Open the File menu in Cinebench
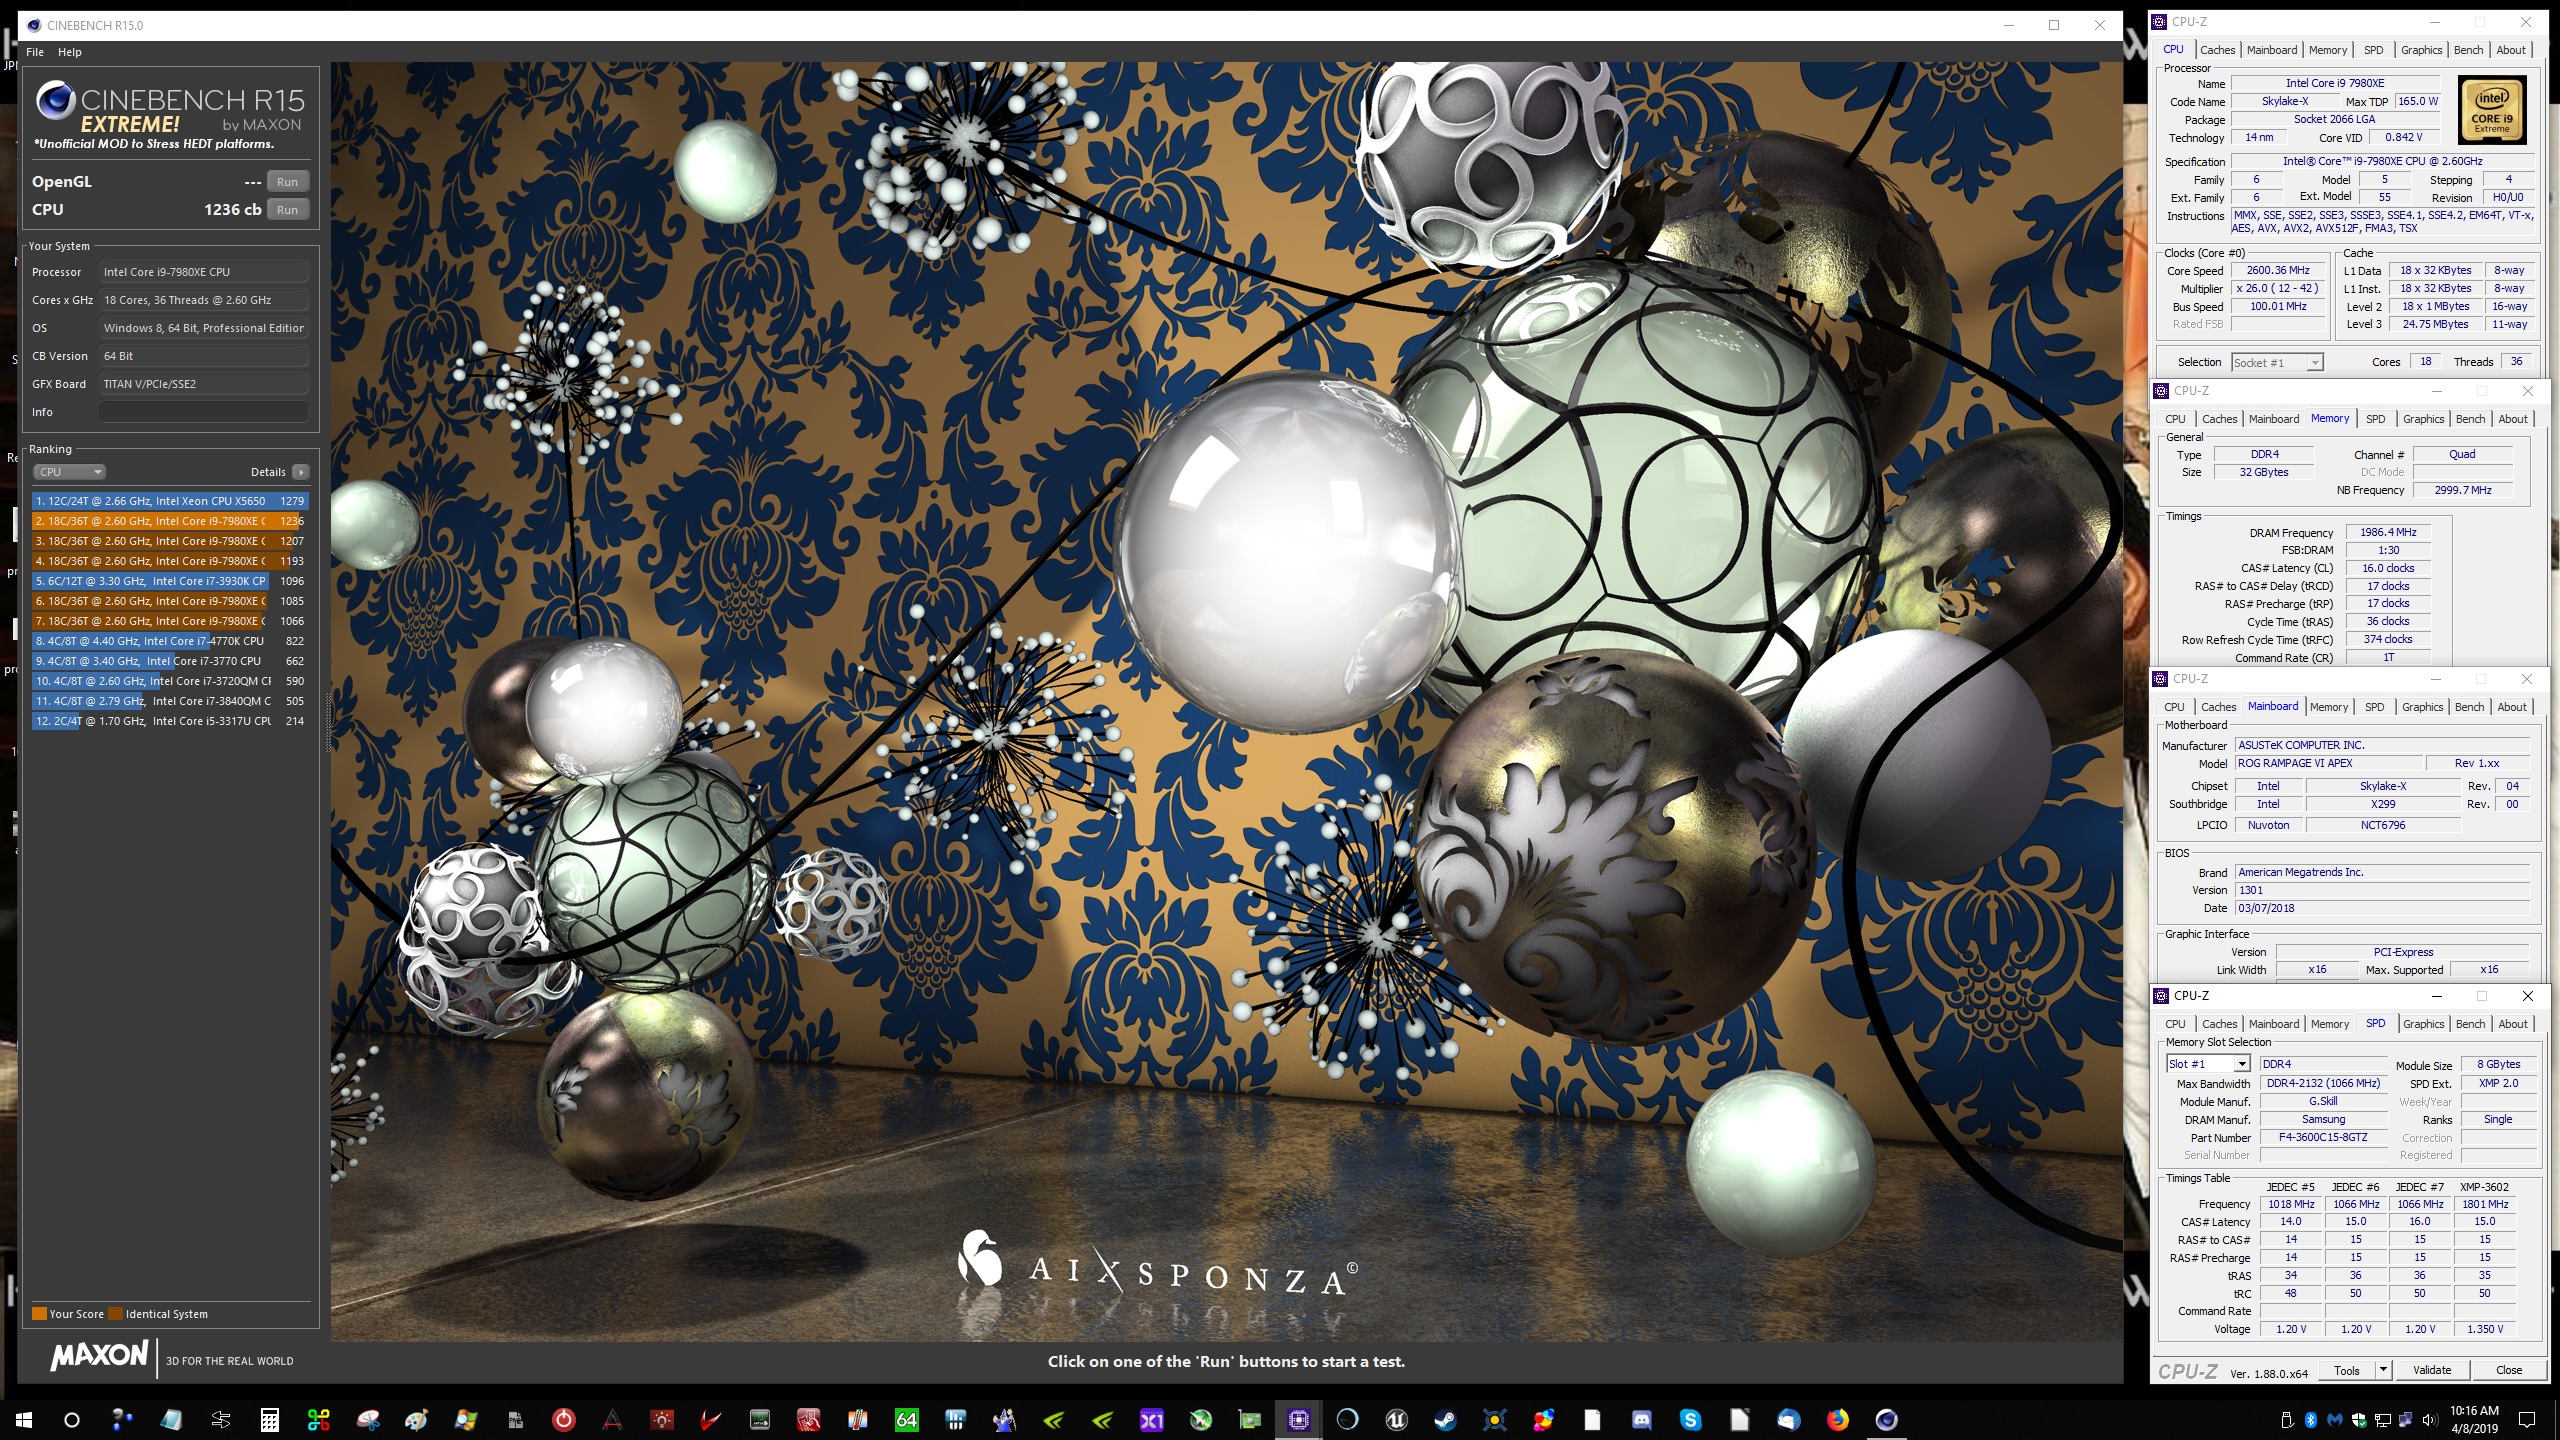This screenshot has width=2560, height=1440. tap(35, 52)
